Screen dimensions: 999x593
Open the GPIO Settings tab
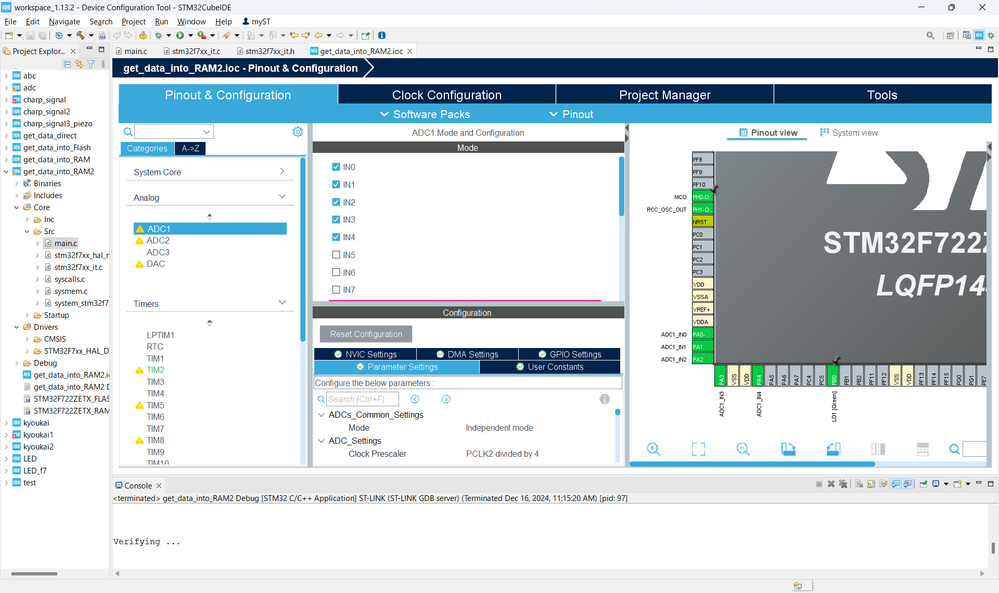[569, 354]
